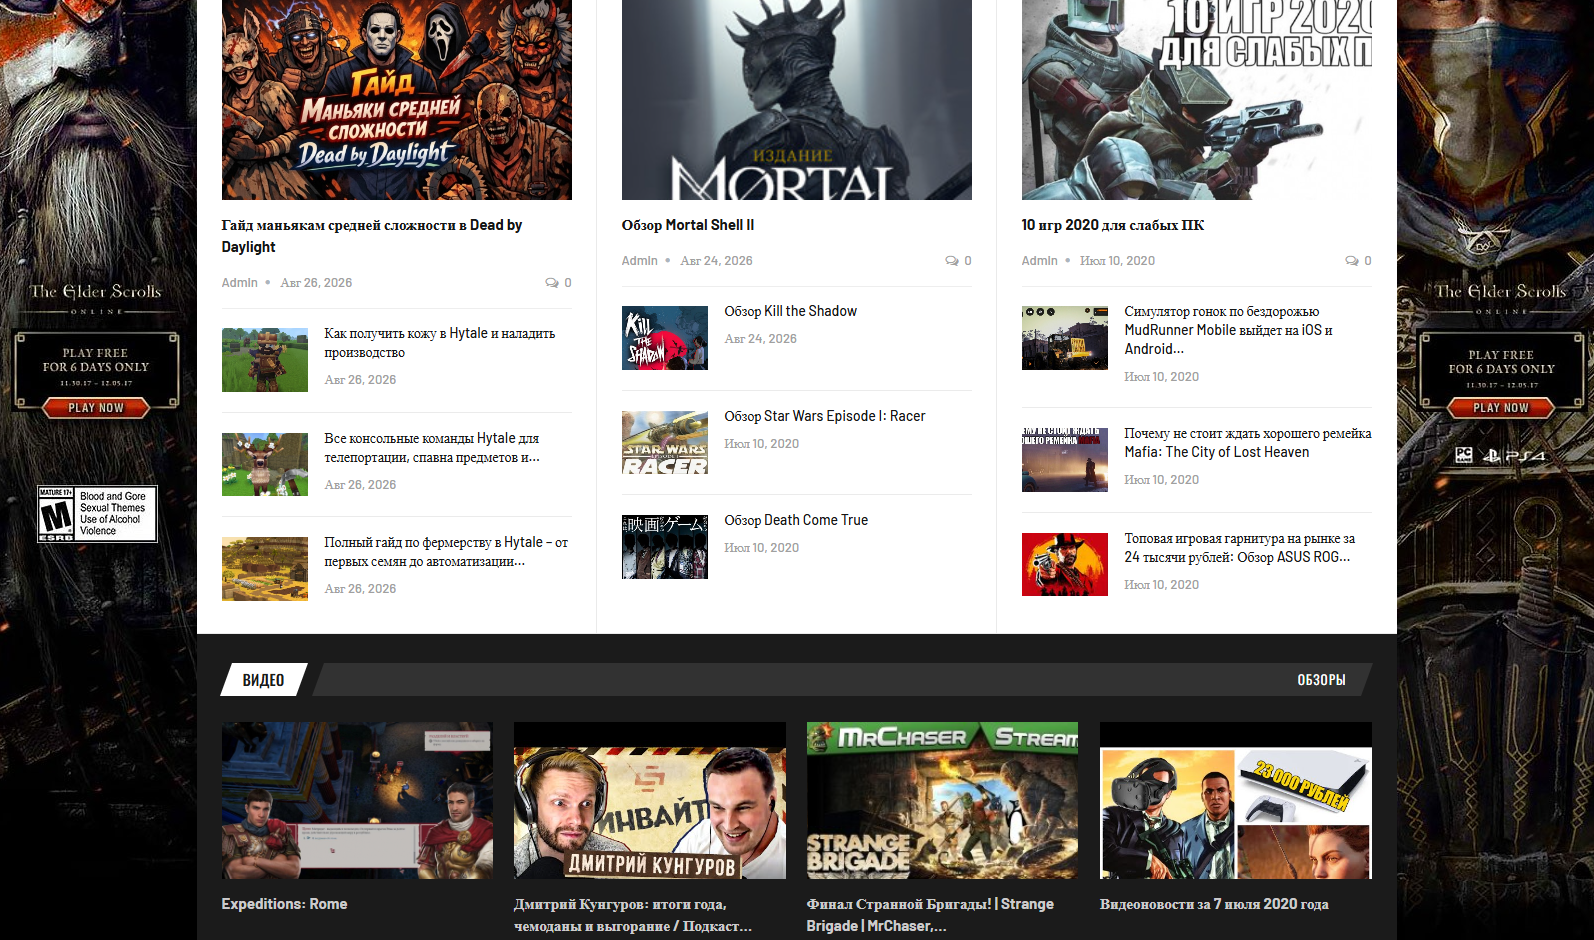Screen dimensions: 1594x940
Task: Open Death Come True review thumbnail
Action: click(665, 547)
